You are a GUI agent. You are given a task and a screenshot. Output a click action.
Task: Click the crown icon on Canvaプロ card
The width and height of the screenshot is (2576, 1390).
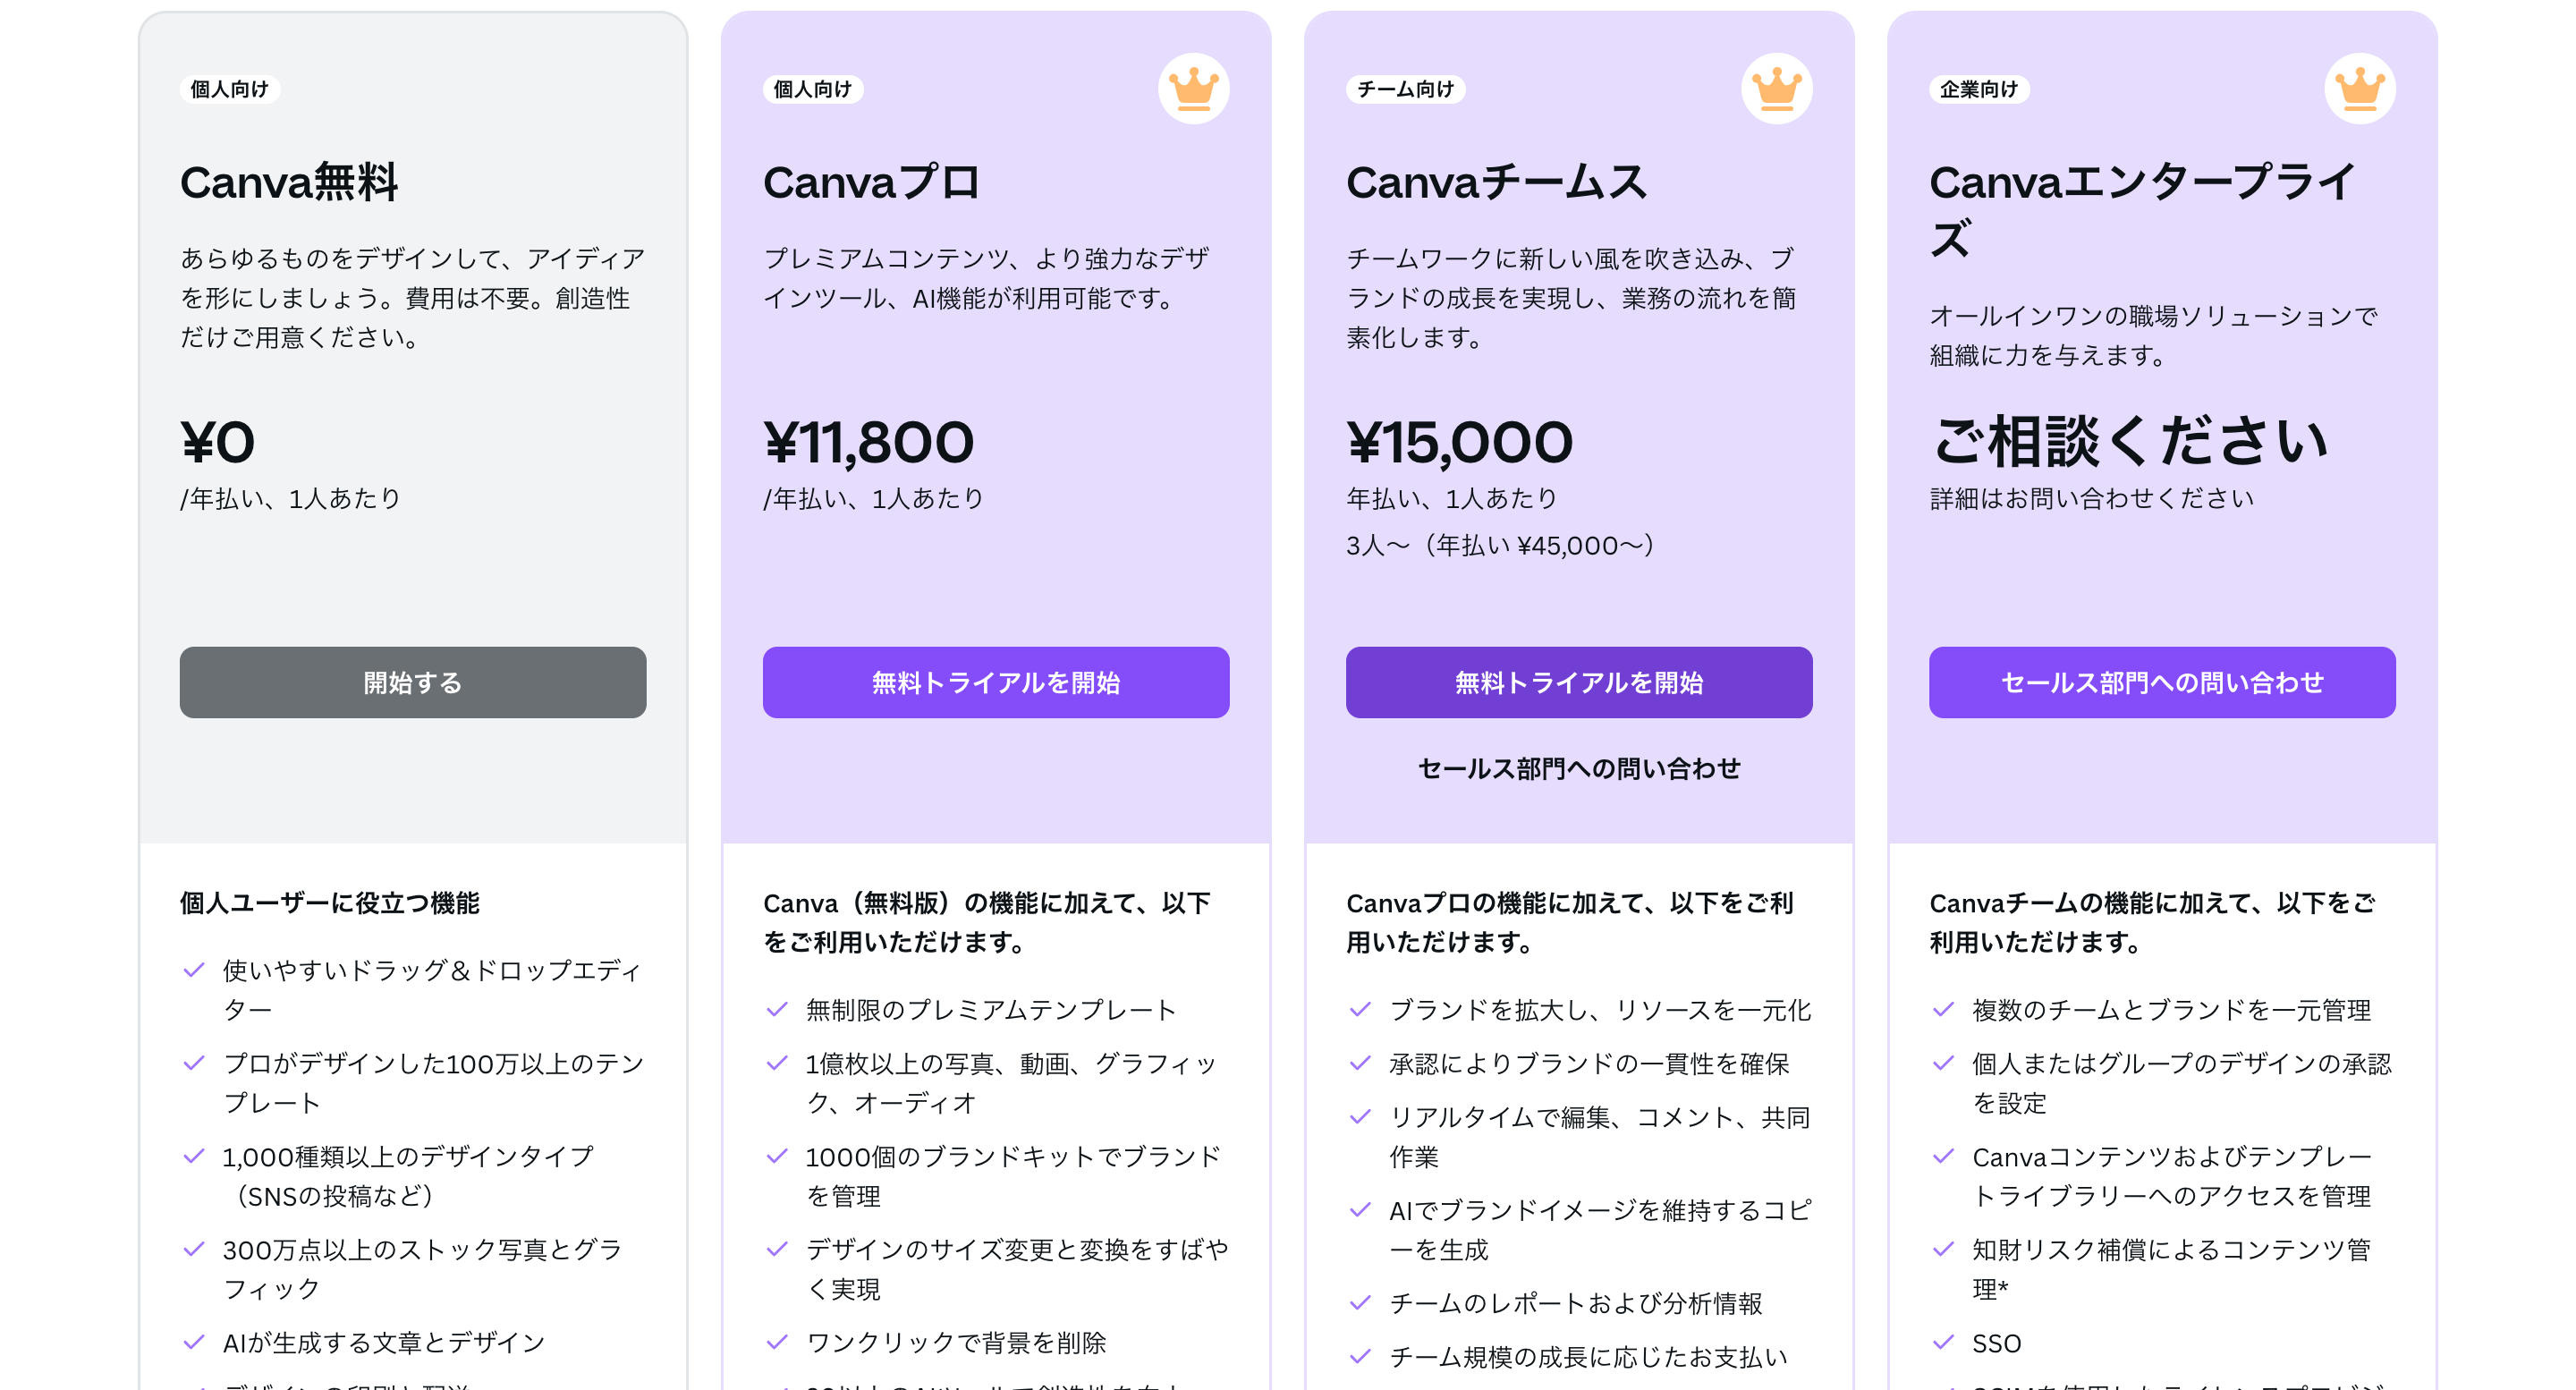pos(1193,89)
